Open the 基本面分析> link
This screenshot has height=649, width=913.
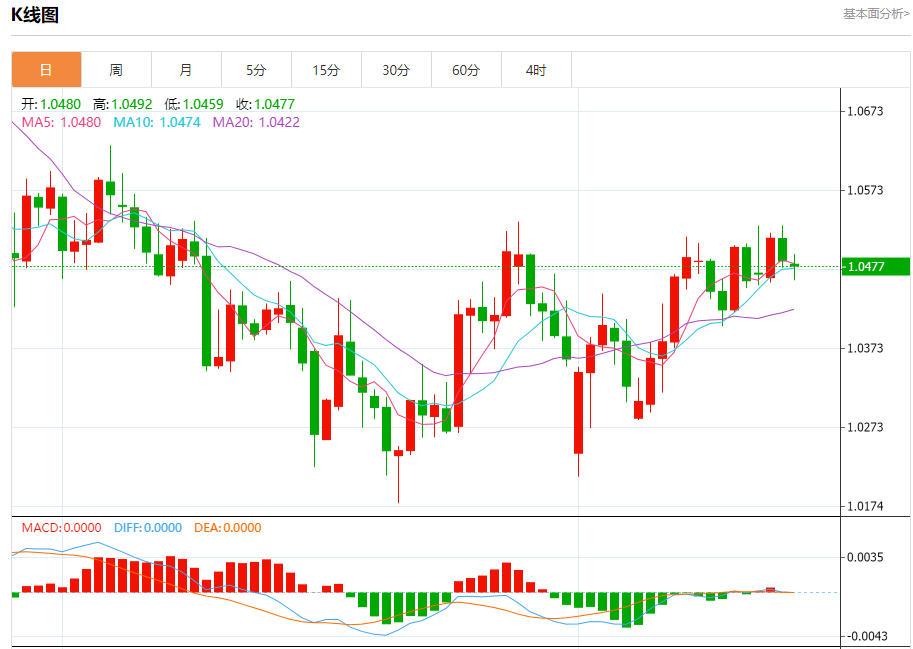(876, 13)
